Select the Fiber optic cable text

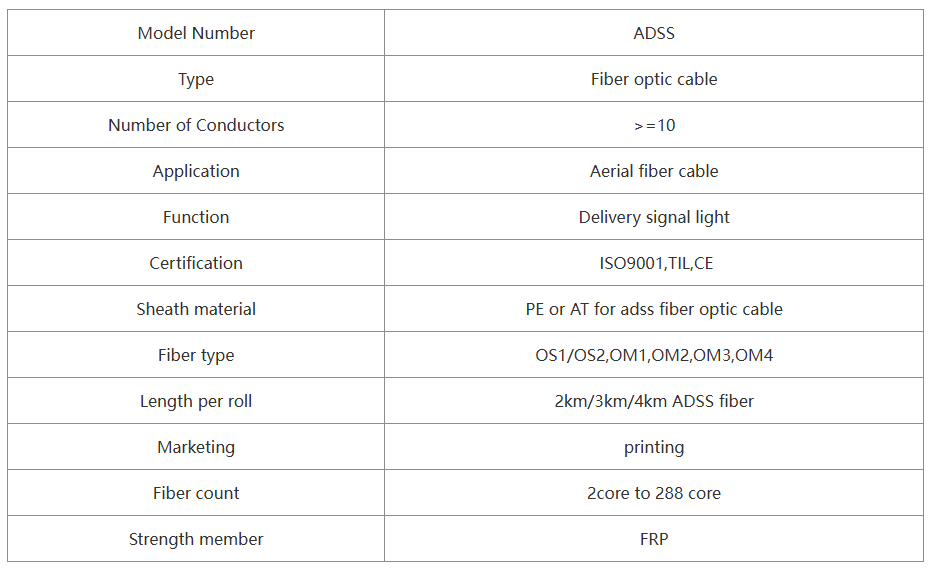(654, 79)
